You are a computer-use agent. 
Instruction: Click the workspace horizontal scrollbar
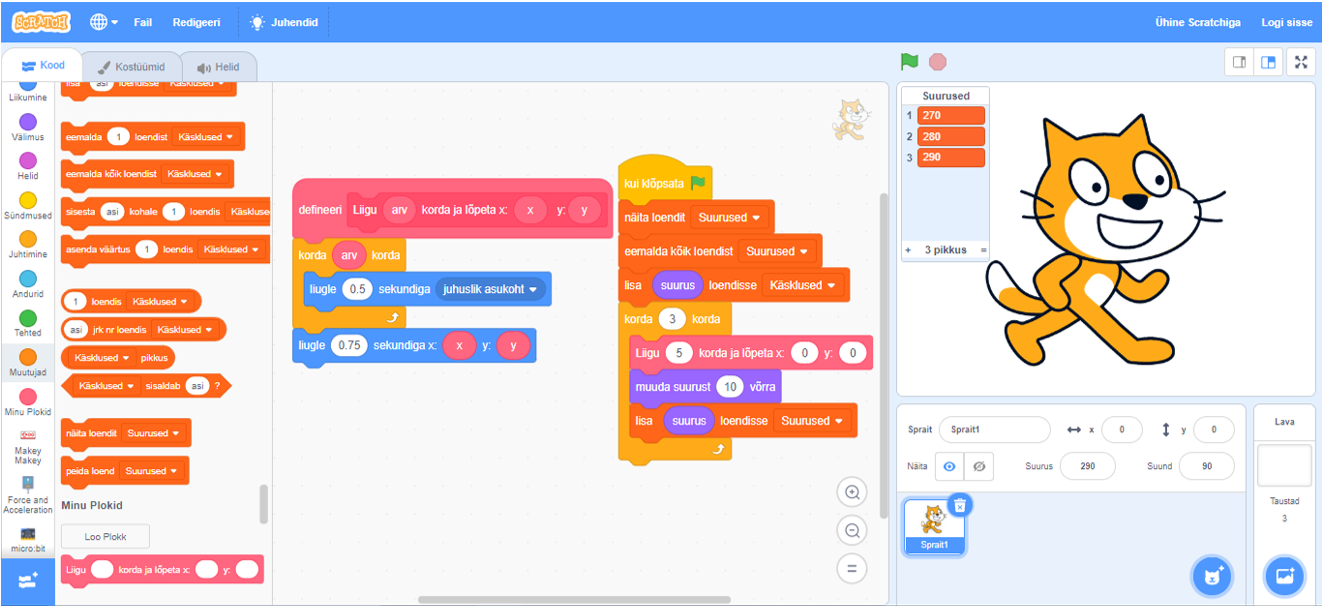tap(574, 600)
